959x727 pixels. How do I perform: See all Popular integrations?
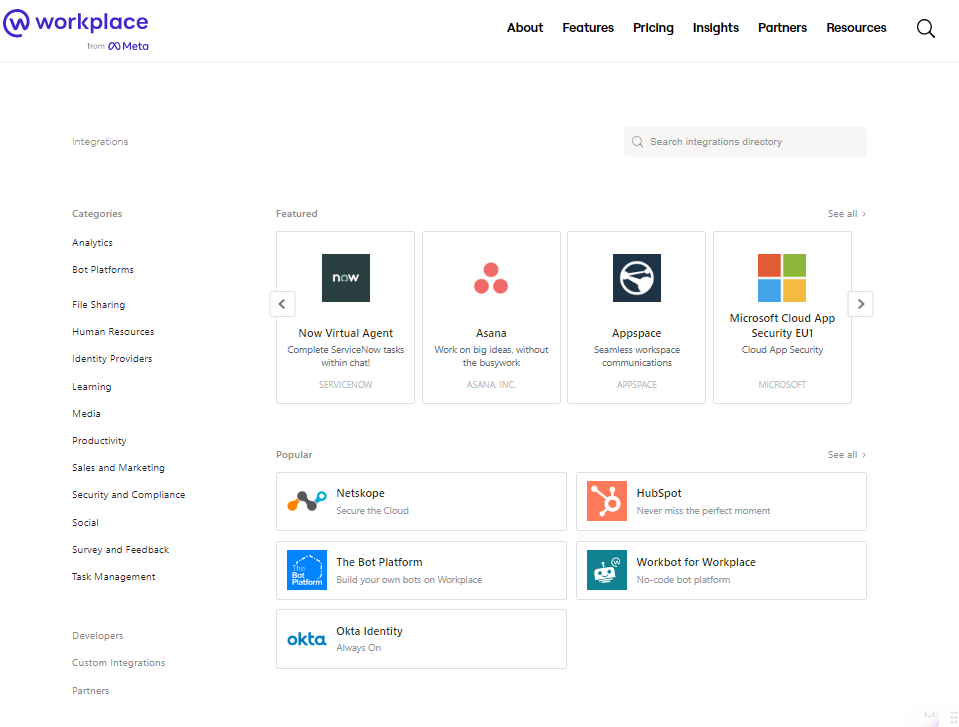(846, 454)
